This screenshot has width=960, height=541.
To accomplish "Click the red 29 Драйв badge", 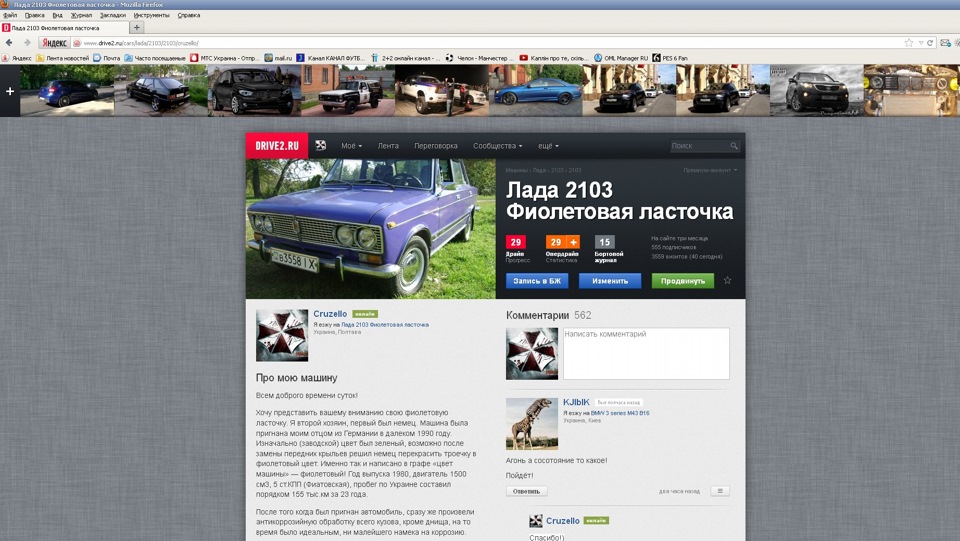I will [x=516, y=242].
